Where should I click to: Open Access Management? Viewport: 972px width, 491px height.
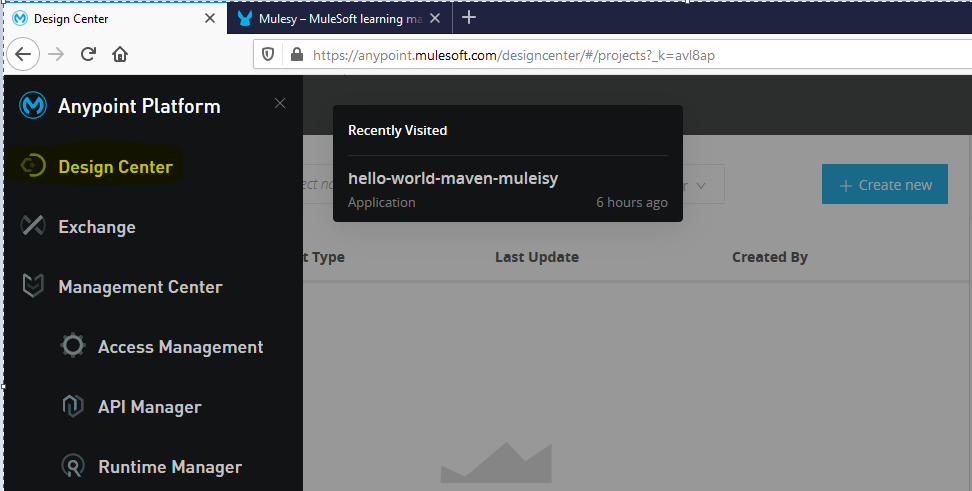(180, 347)
